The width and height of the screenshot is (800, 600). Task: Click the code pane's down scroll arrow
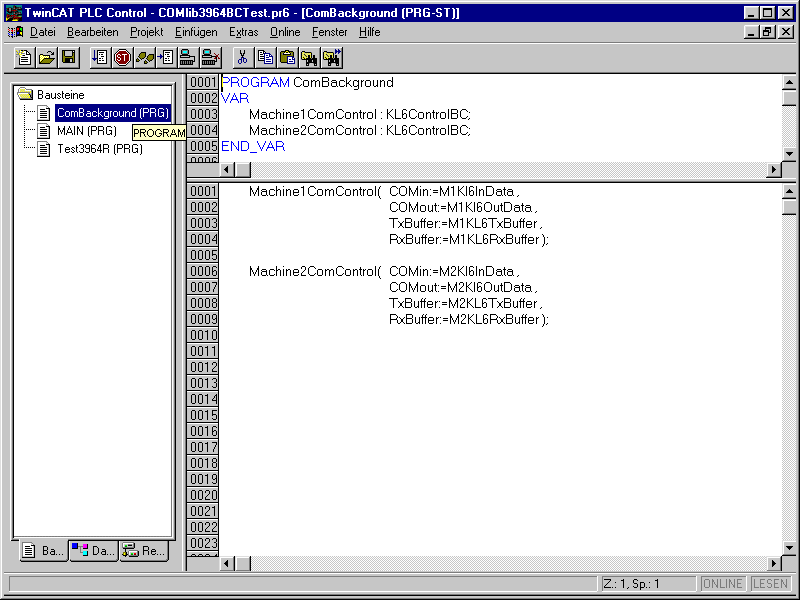click(x=789, y=548)
